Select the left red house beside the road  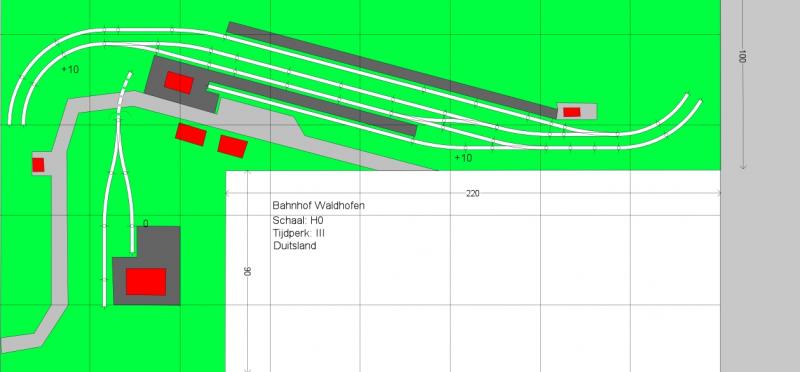point(191,134)
